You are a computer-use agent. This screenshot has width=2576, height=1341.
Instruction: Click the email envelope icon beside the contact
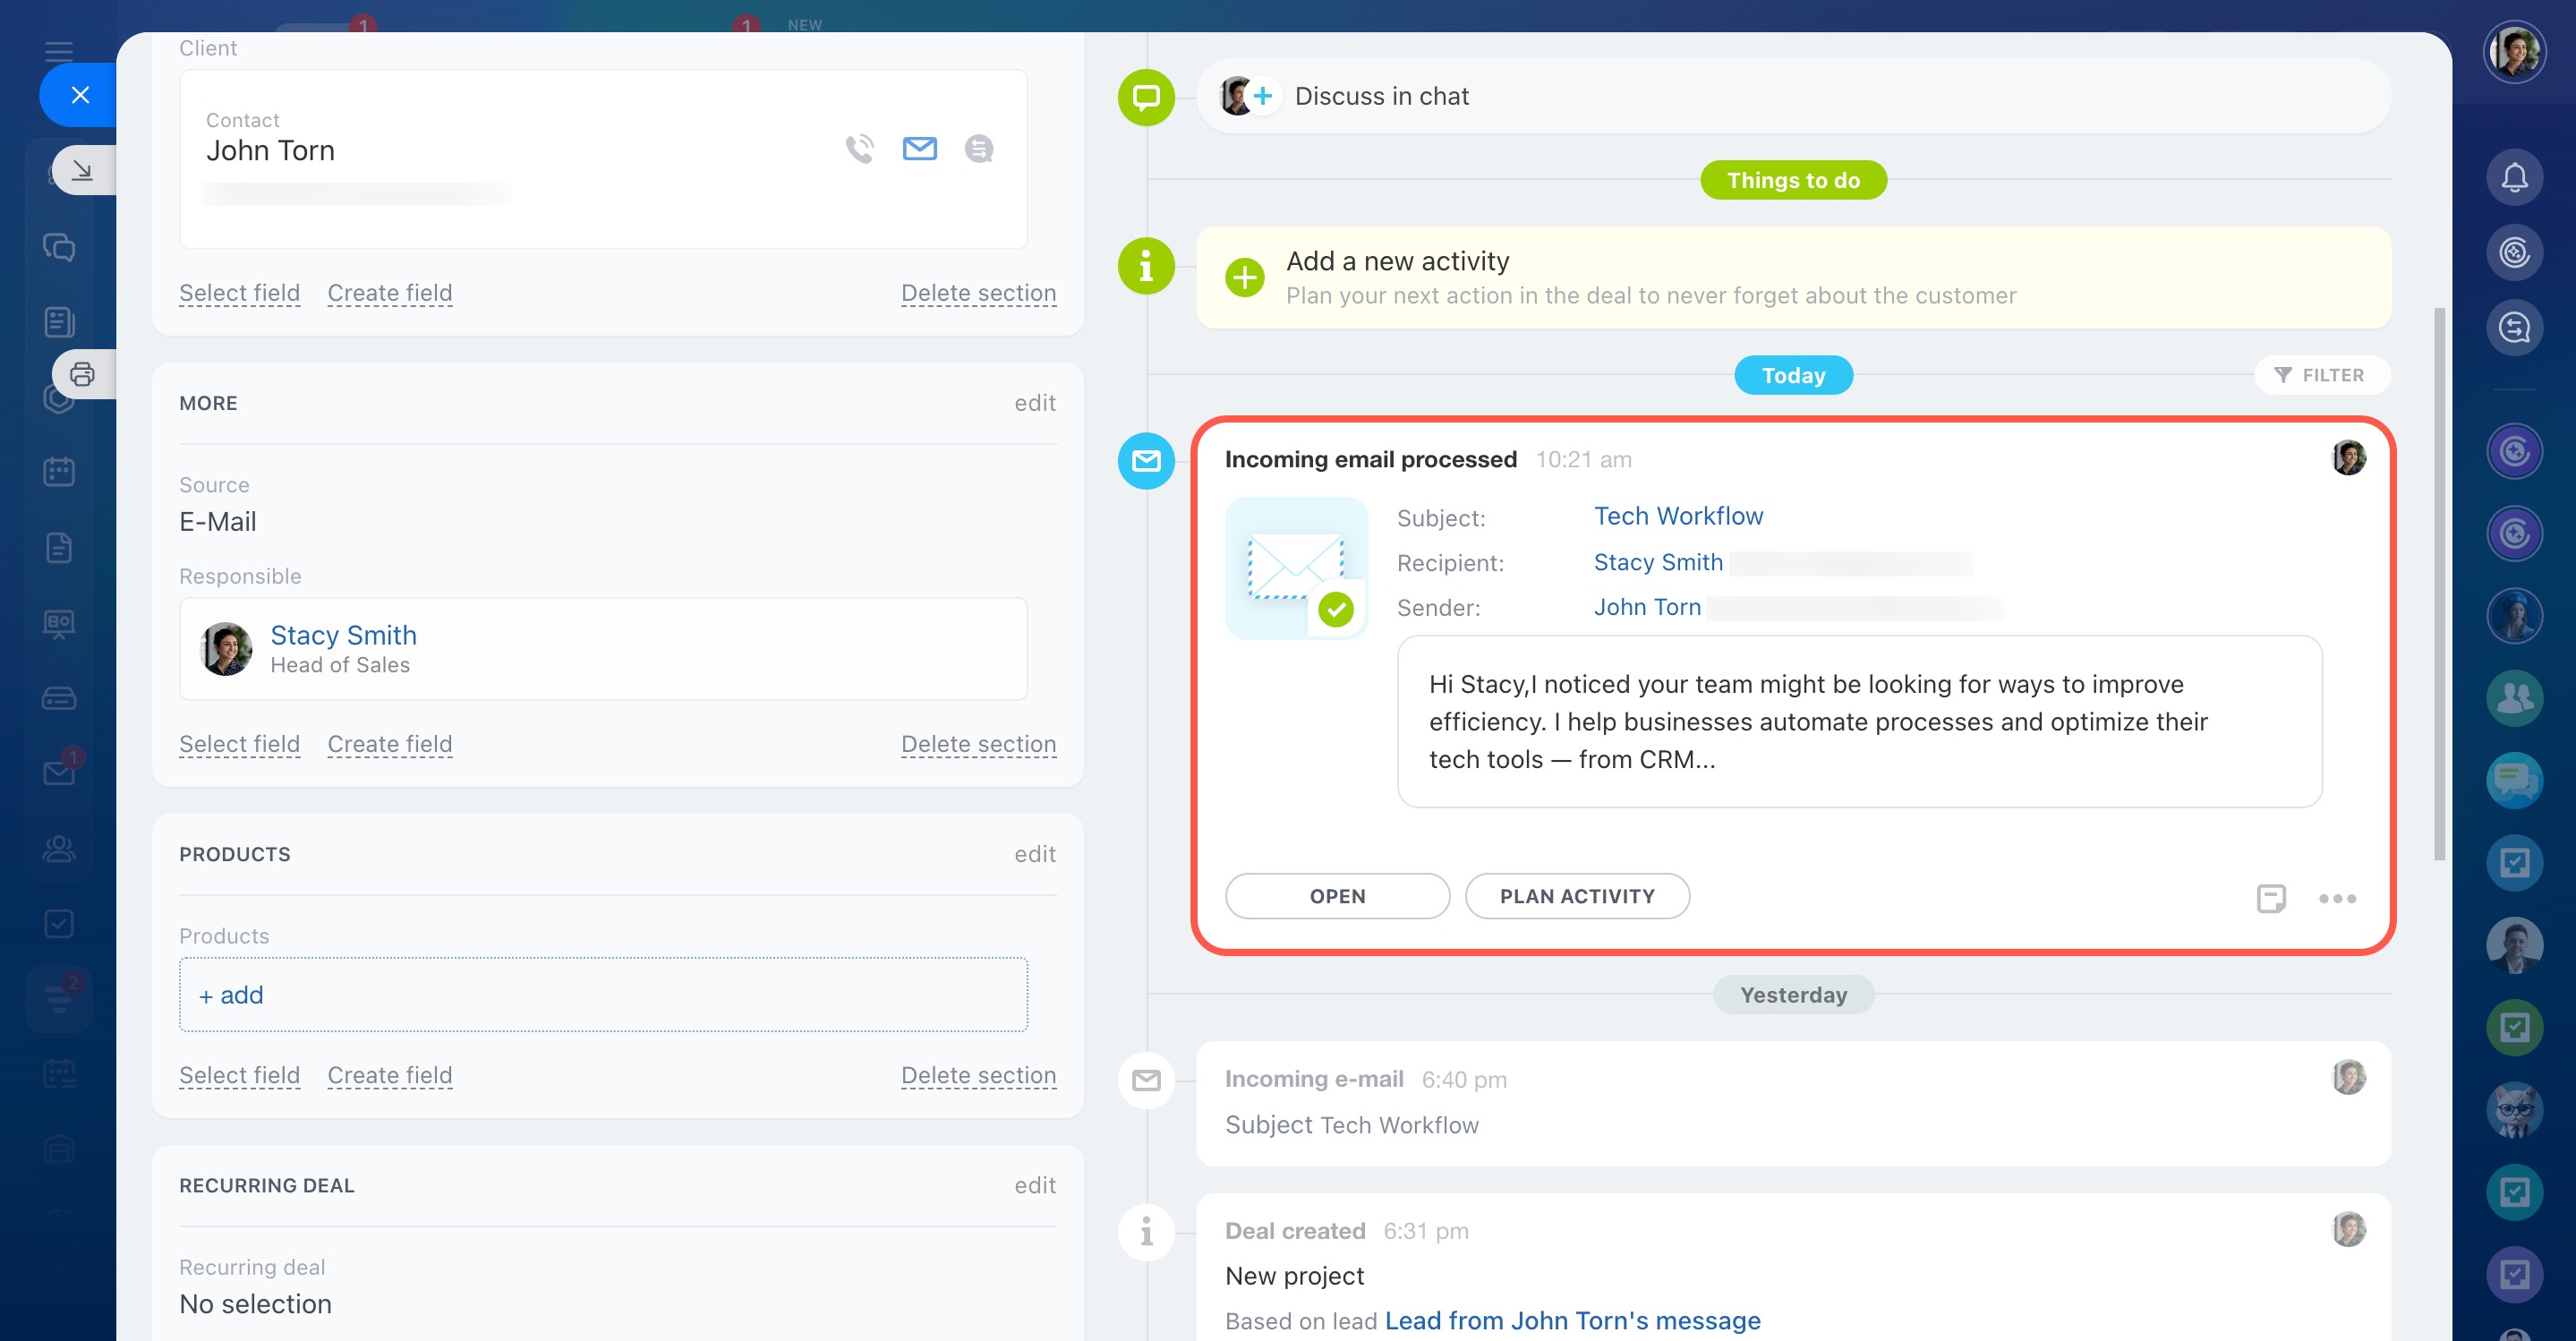click(x=919, y=149)
